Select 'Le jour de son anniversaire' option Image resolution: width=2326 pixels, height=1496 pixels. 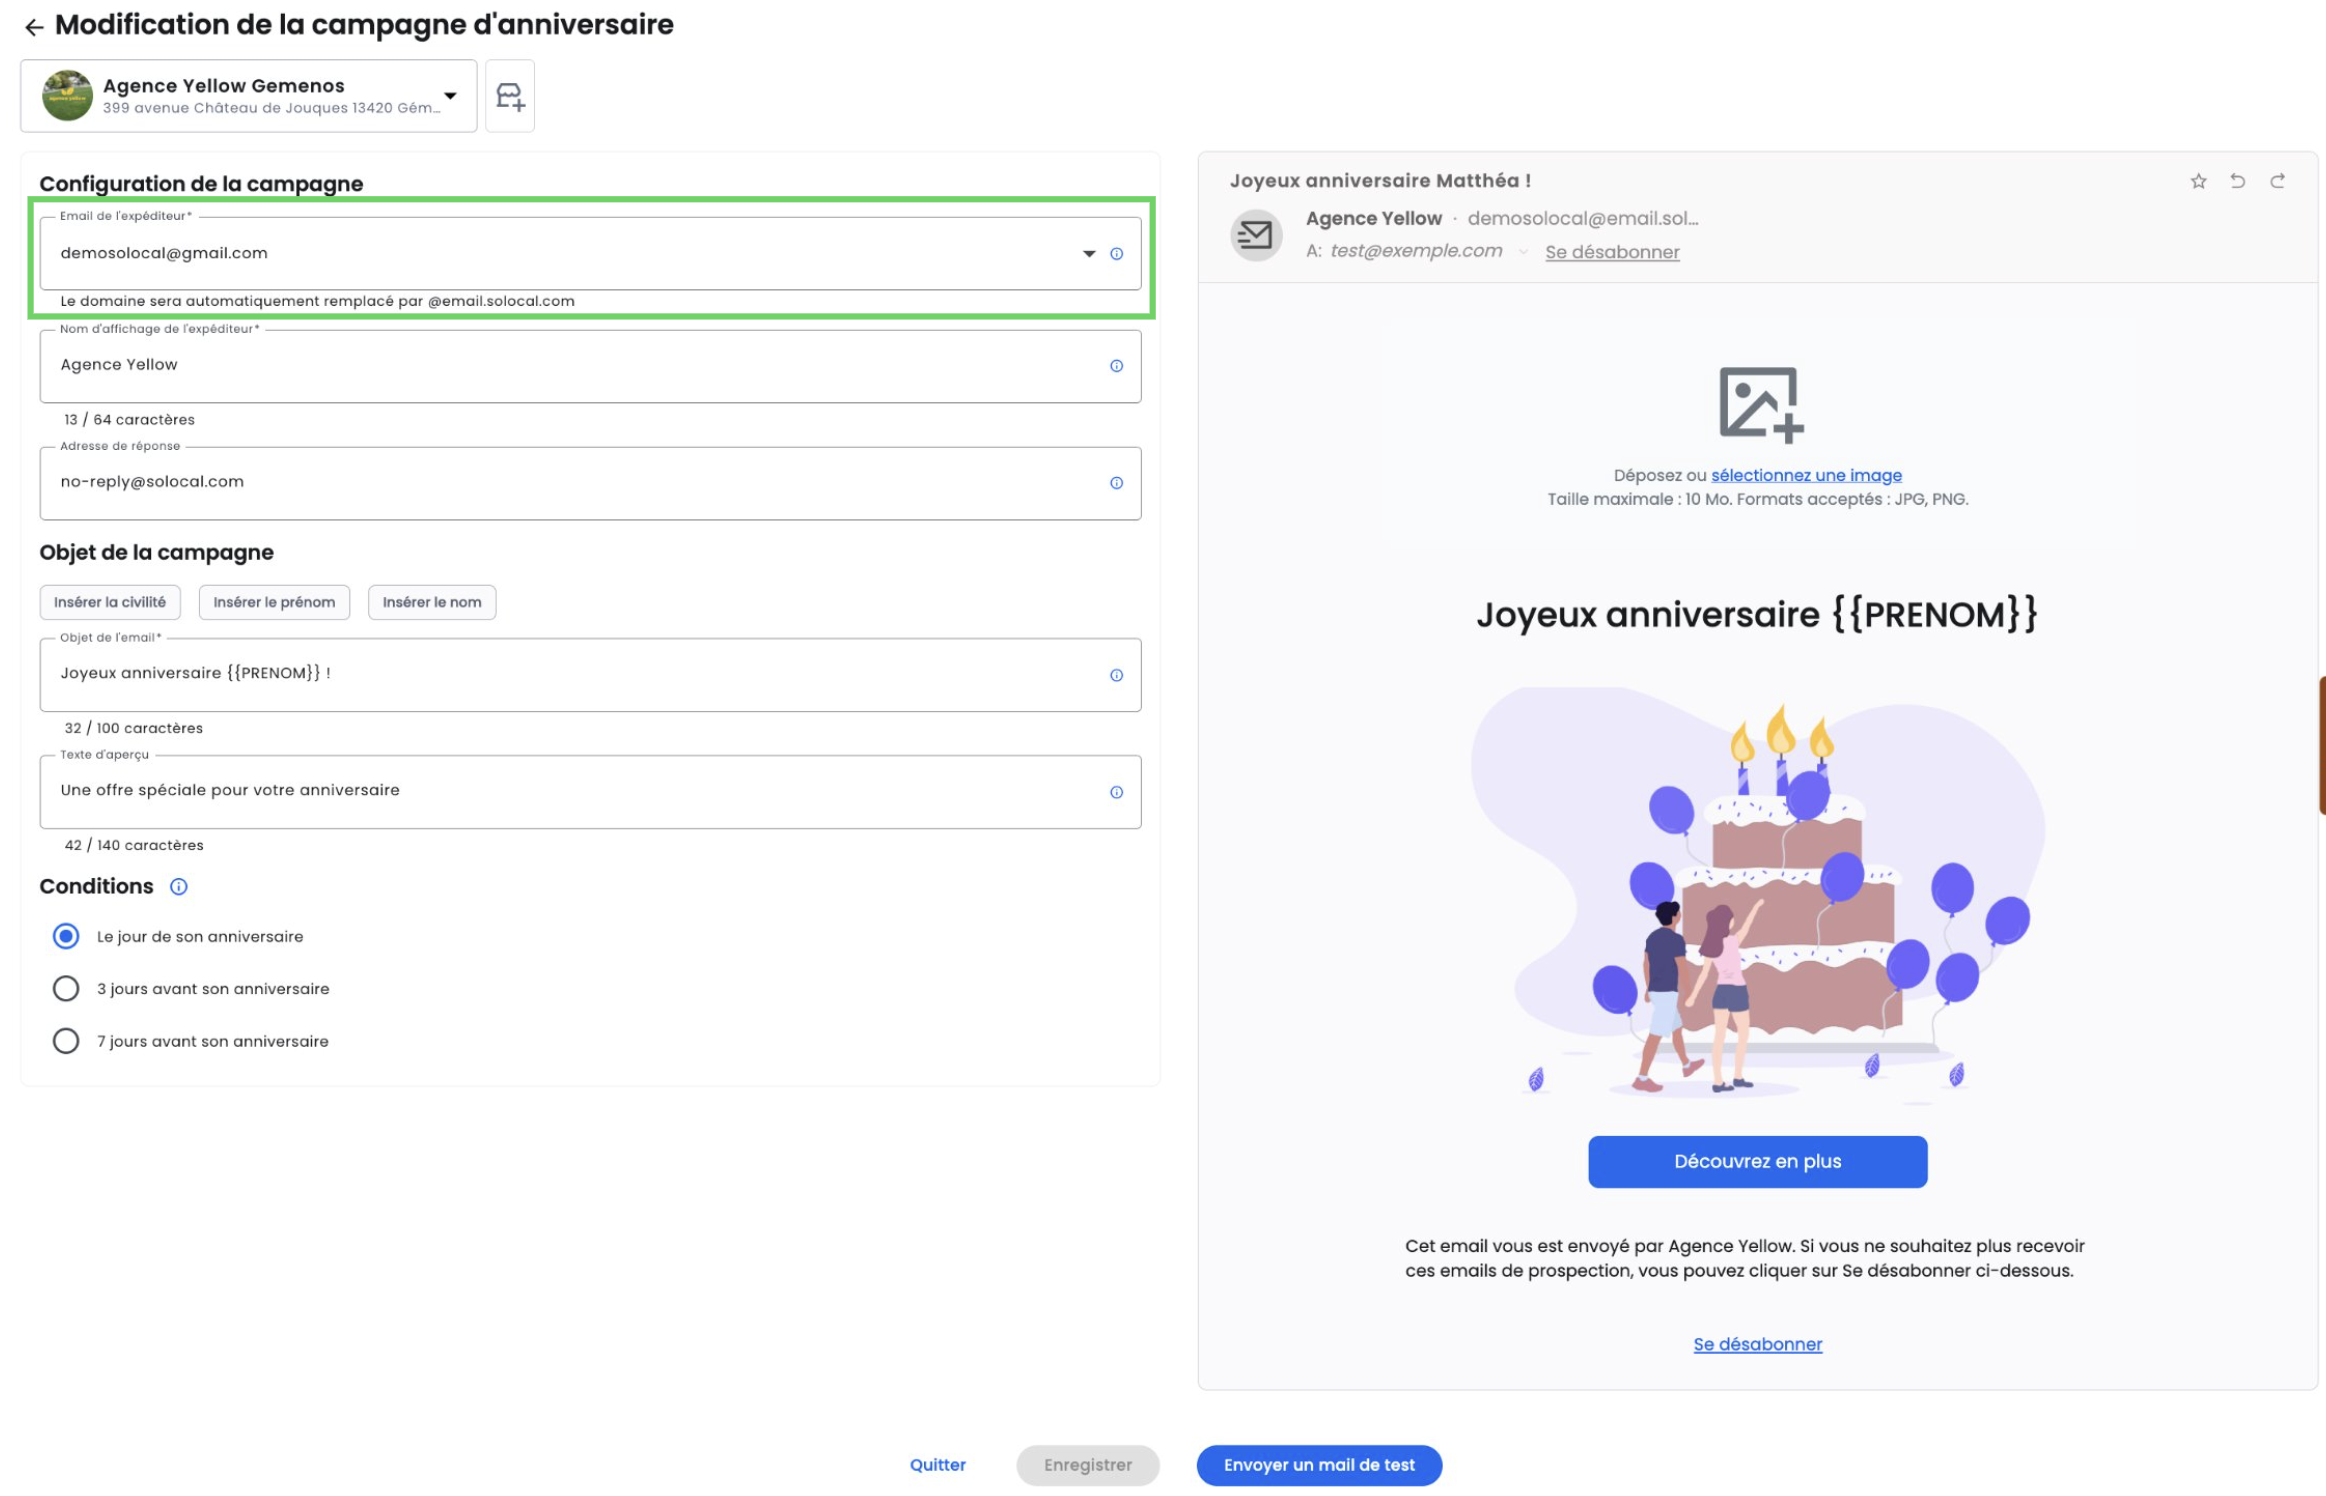(x=66, y=937)
